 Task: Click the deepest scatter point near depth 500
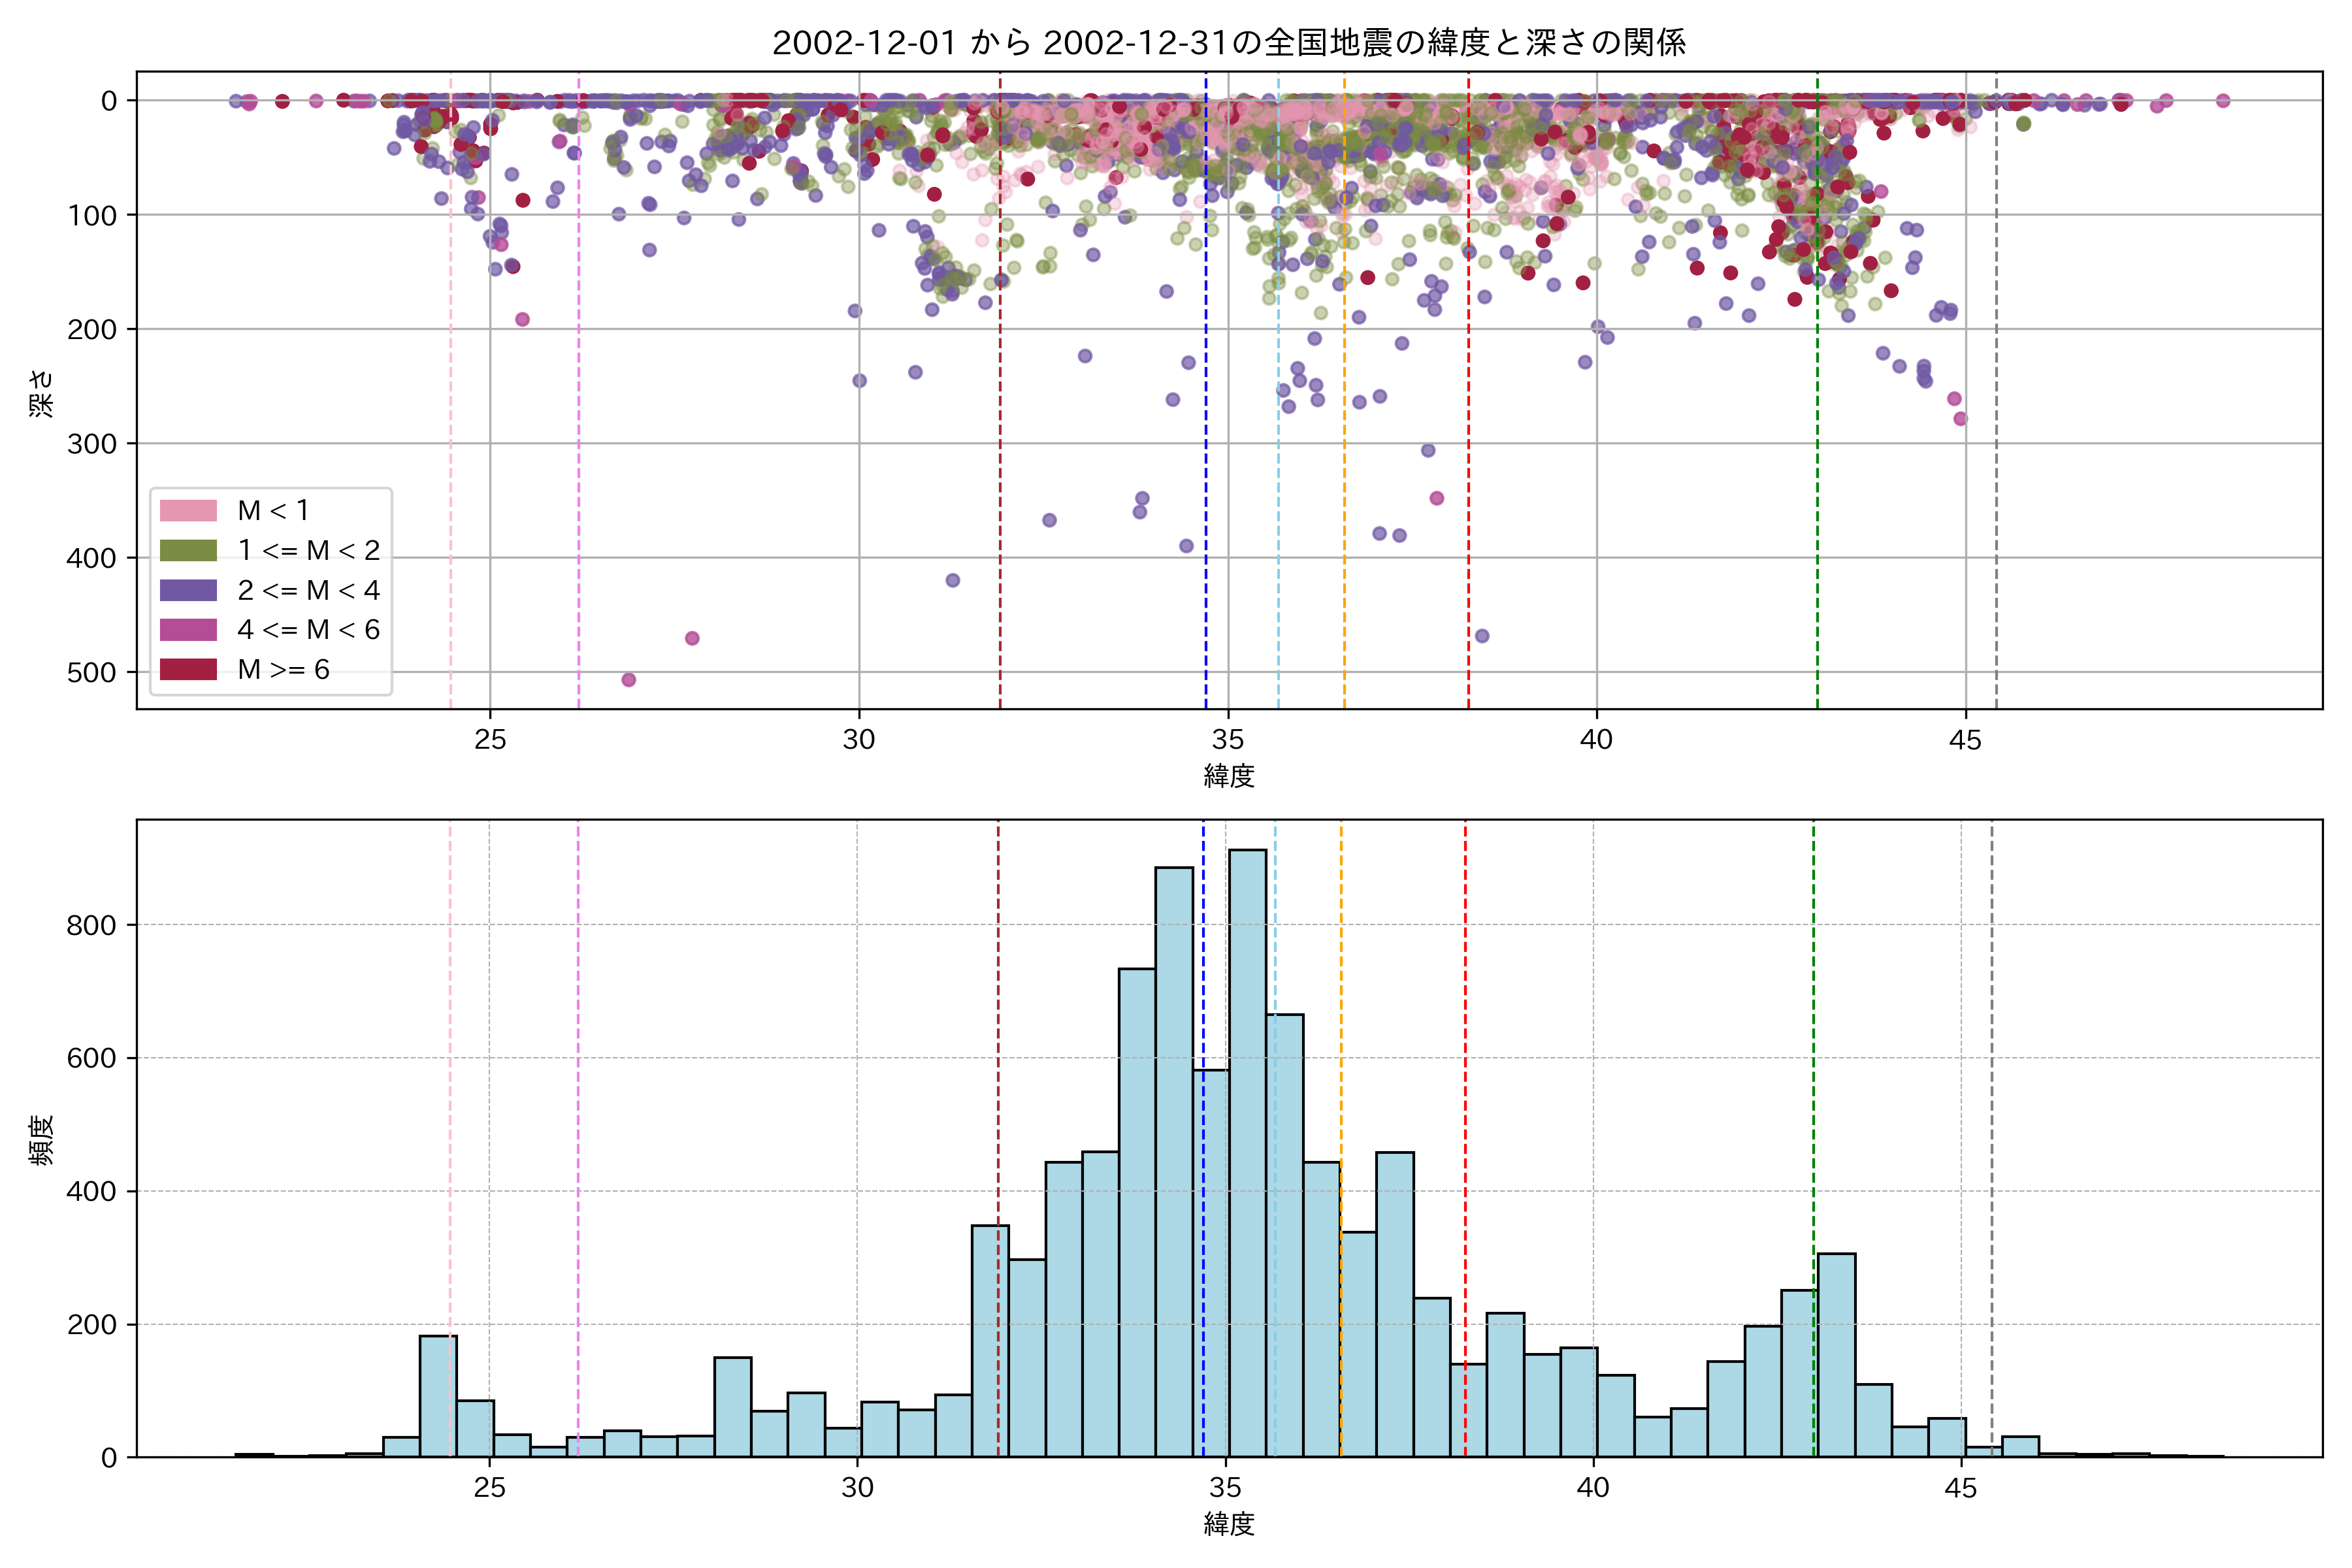coord(629,680)
